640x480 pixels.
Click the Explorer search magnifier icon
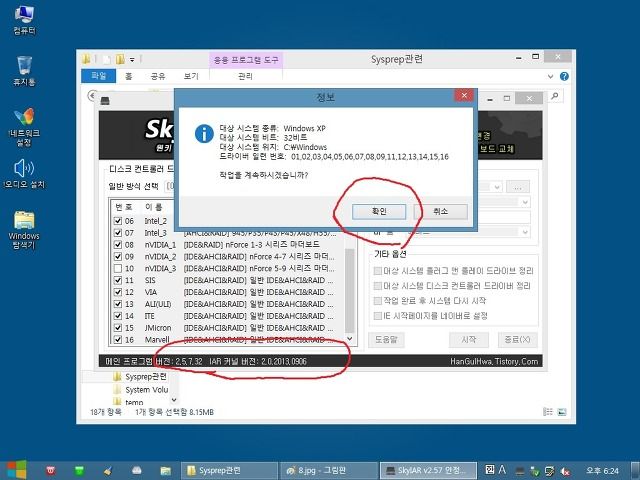554,96
